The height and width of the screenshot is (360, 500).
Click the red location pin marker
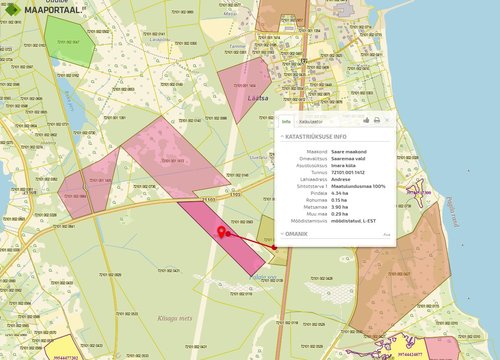[x=221, y=231]
